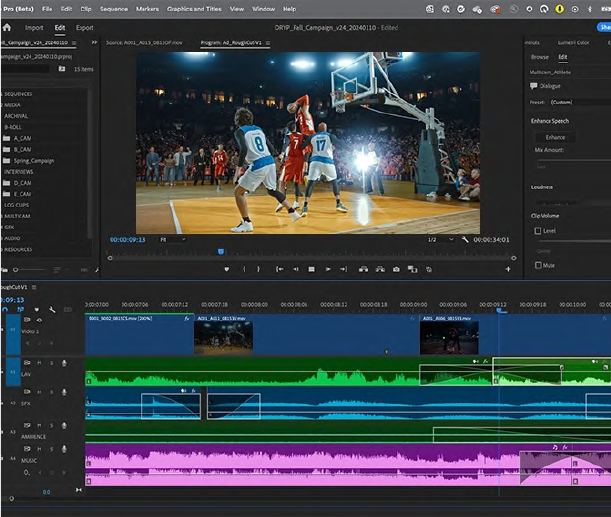Image resolution: width=611 pixels, height=517 pixels.
Task: Switch to the Export workspace tab
Action: [x=85, y=28]
